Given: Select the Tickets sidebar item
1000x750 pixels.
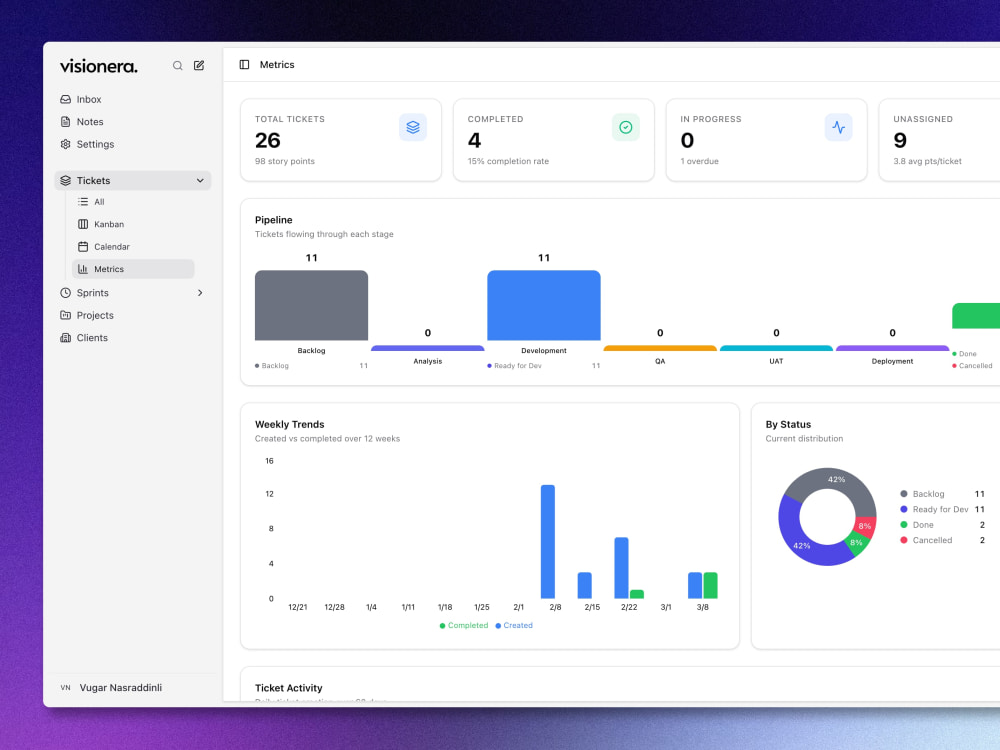Looking at the screenshot, I should pyautogui.click(x=133, y=180).
